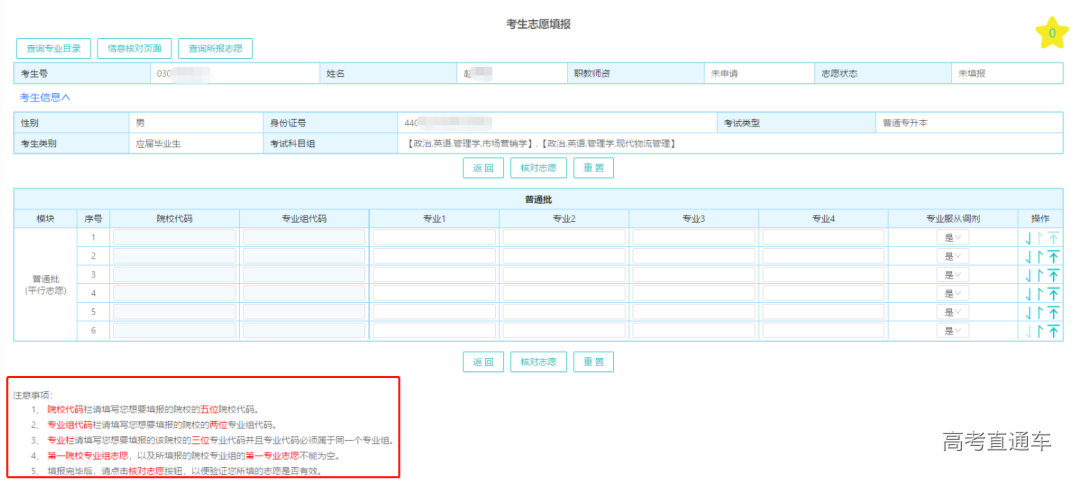Image resolution: width=1080 pixels, height=481 pixels.
Task: Switch to 信息核对页面
Action: [135, 48]
